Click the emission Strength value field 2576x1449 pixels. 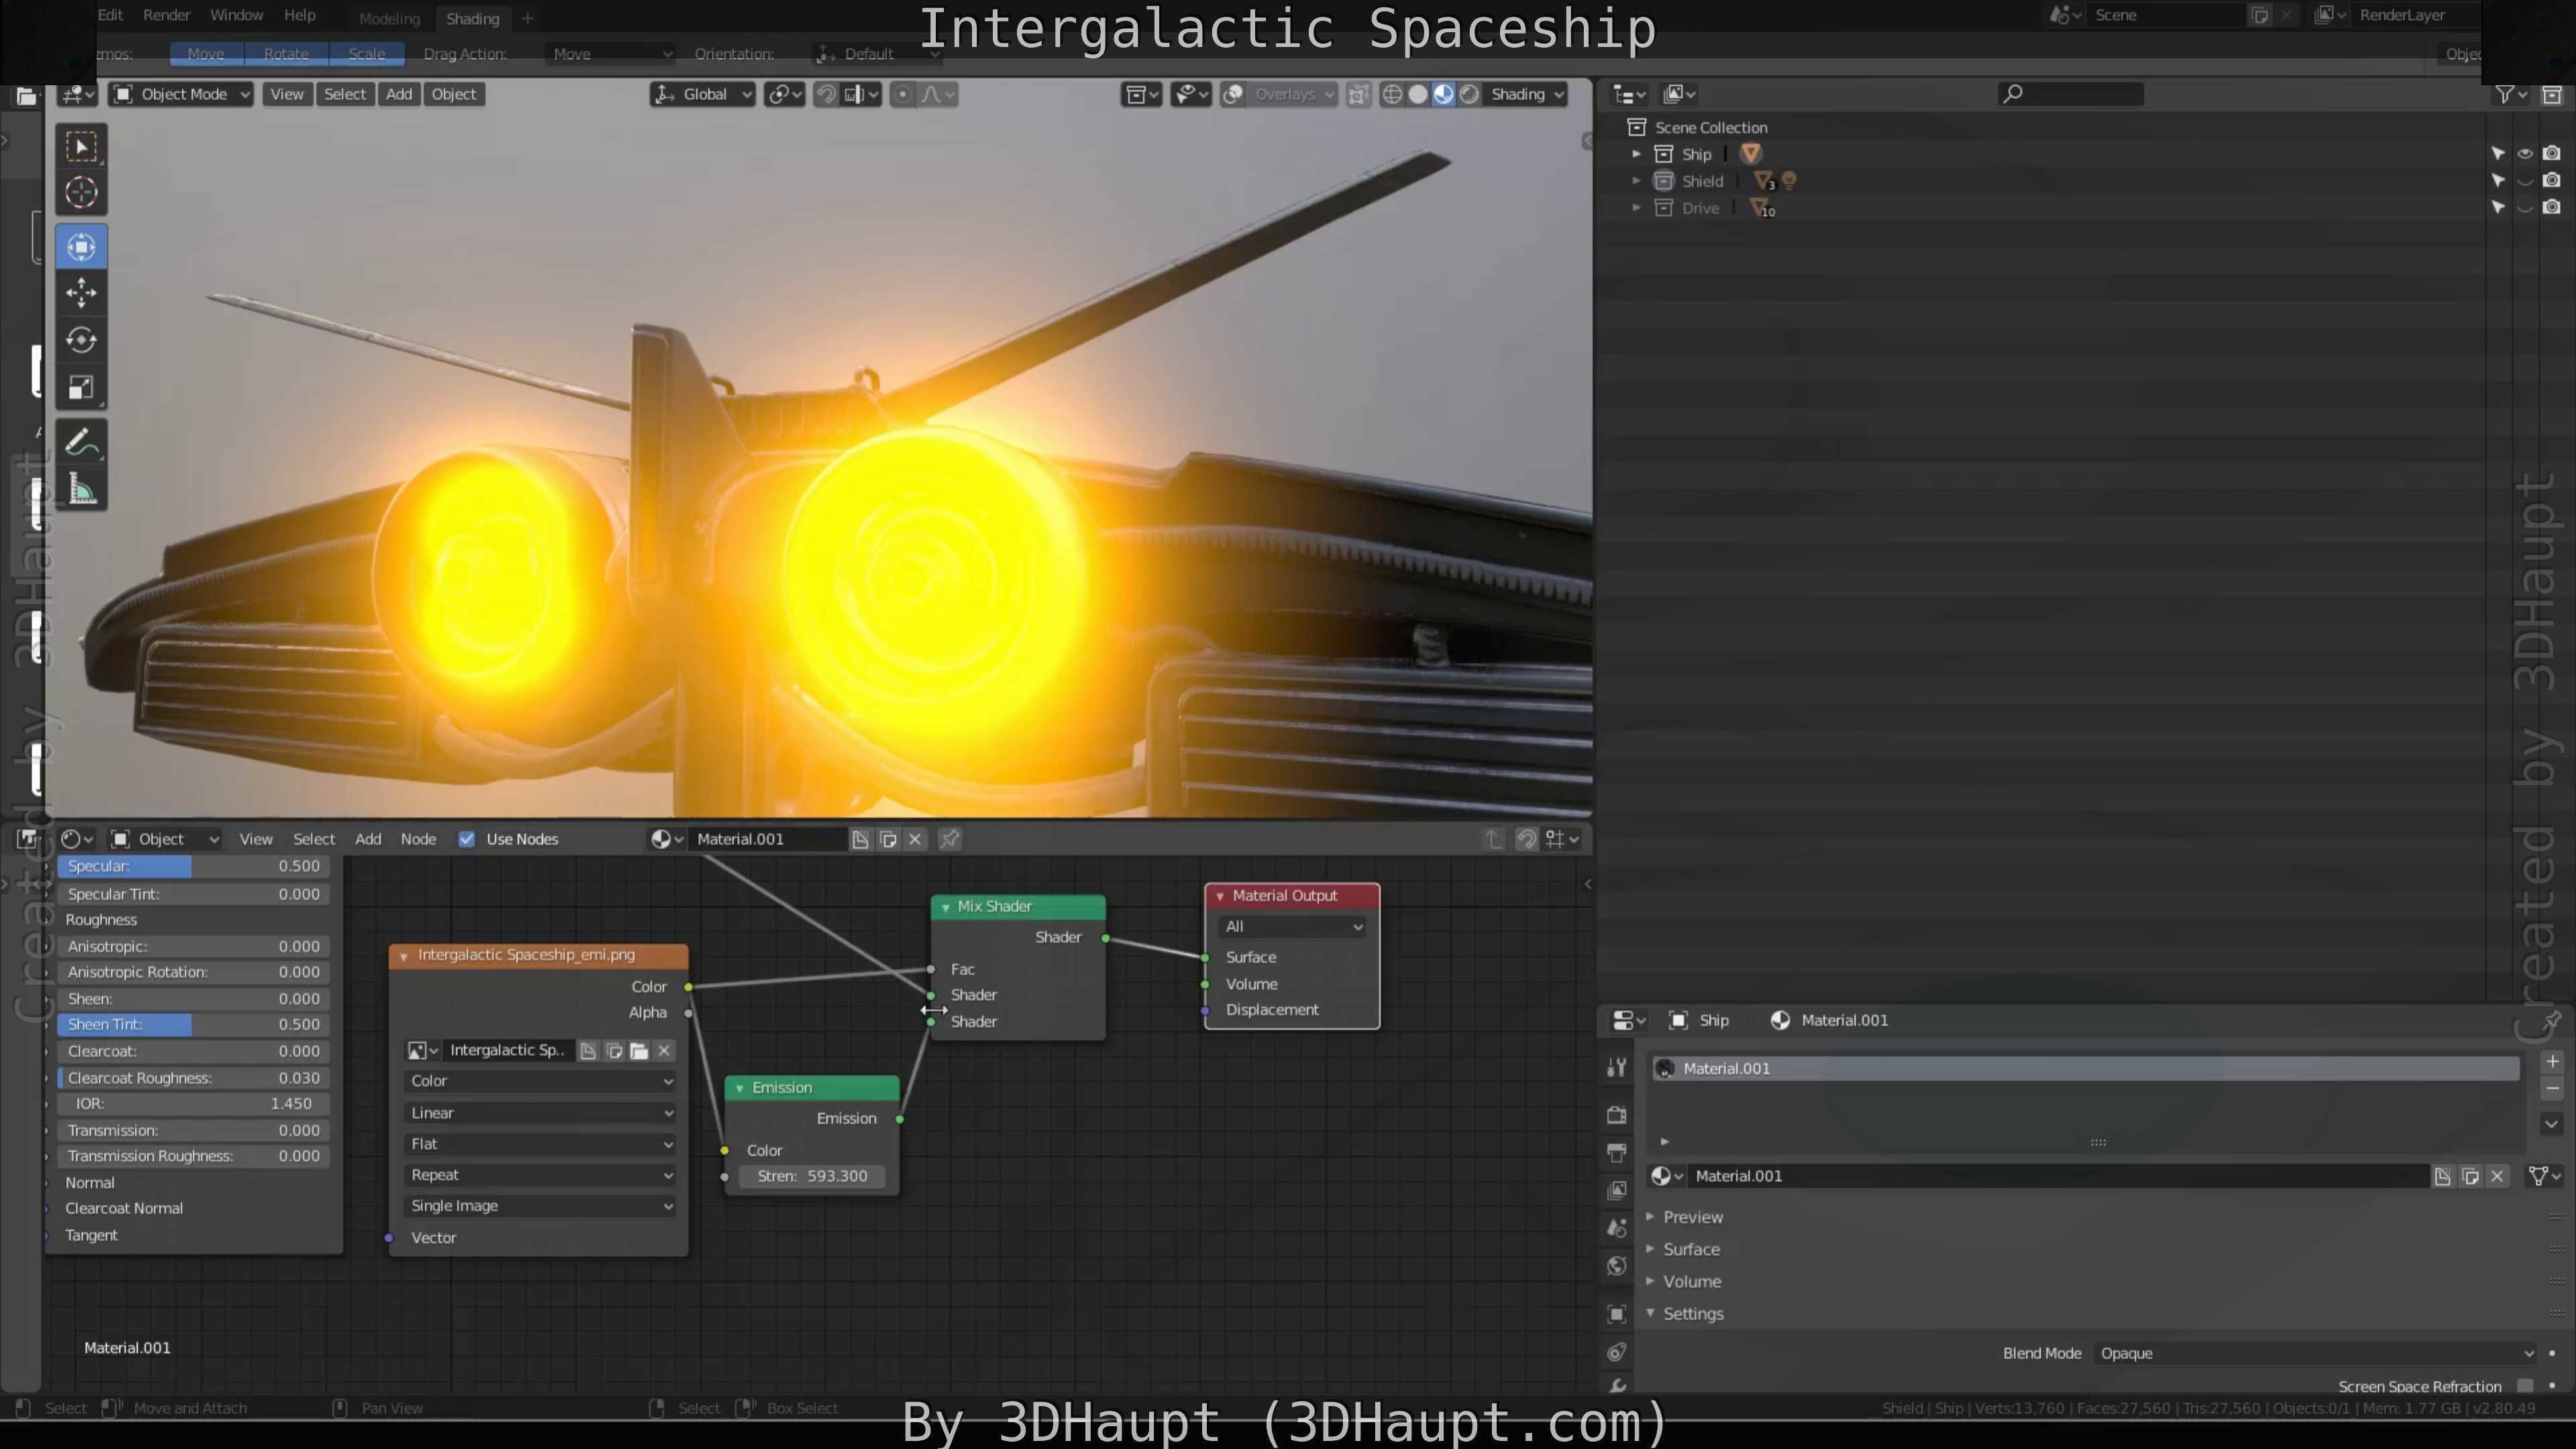coord(812,1176)
